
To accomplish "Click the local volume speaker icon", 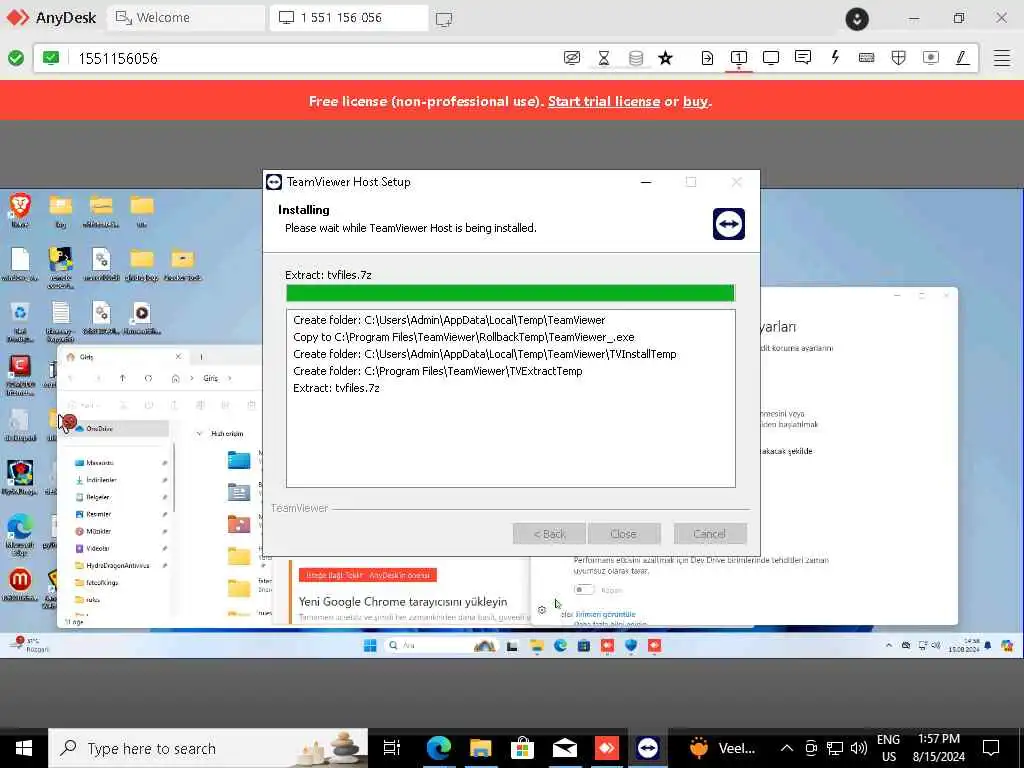I will 859,748.
